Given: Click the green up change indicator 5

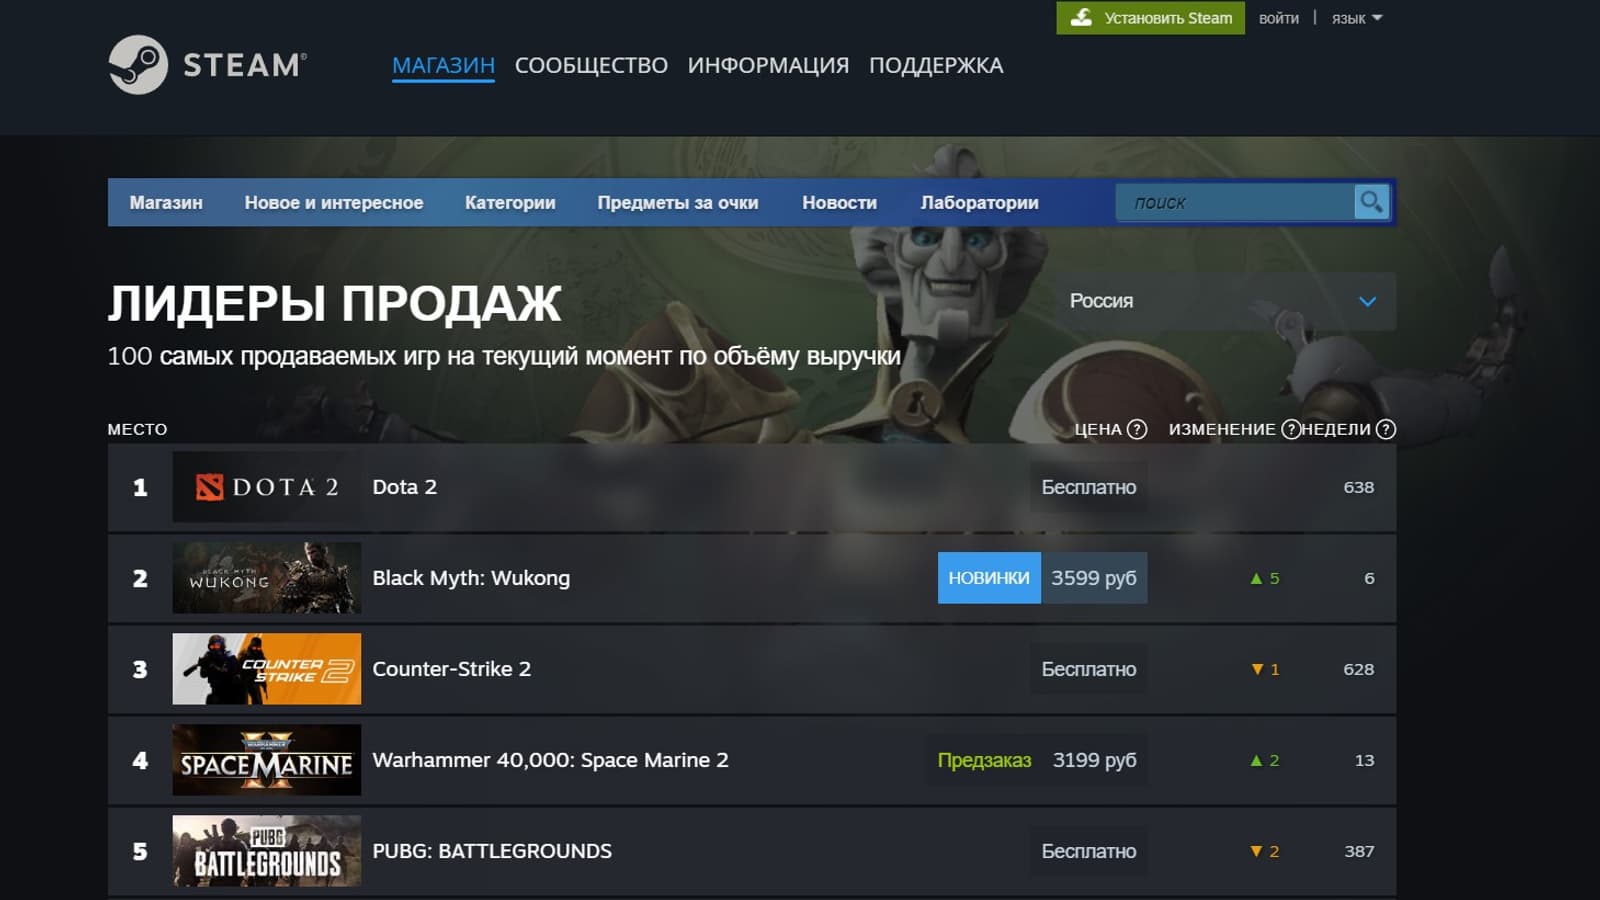Looking at the screenshot, I should [x=1265, y=578].
